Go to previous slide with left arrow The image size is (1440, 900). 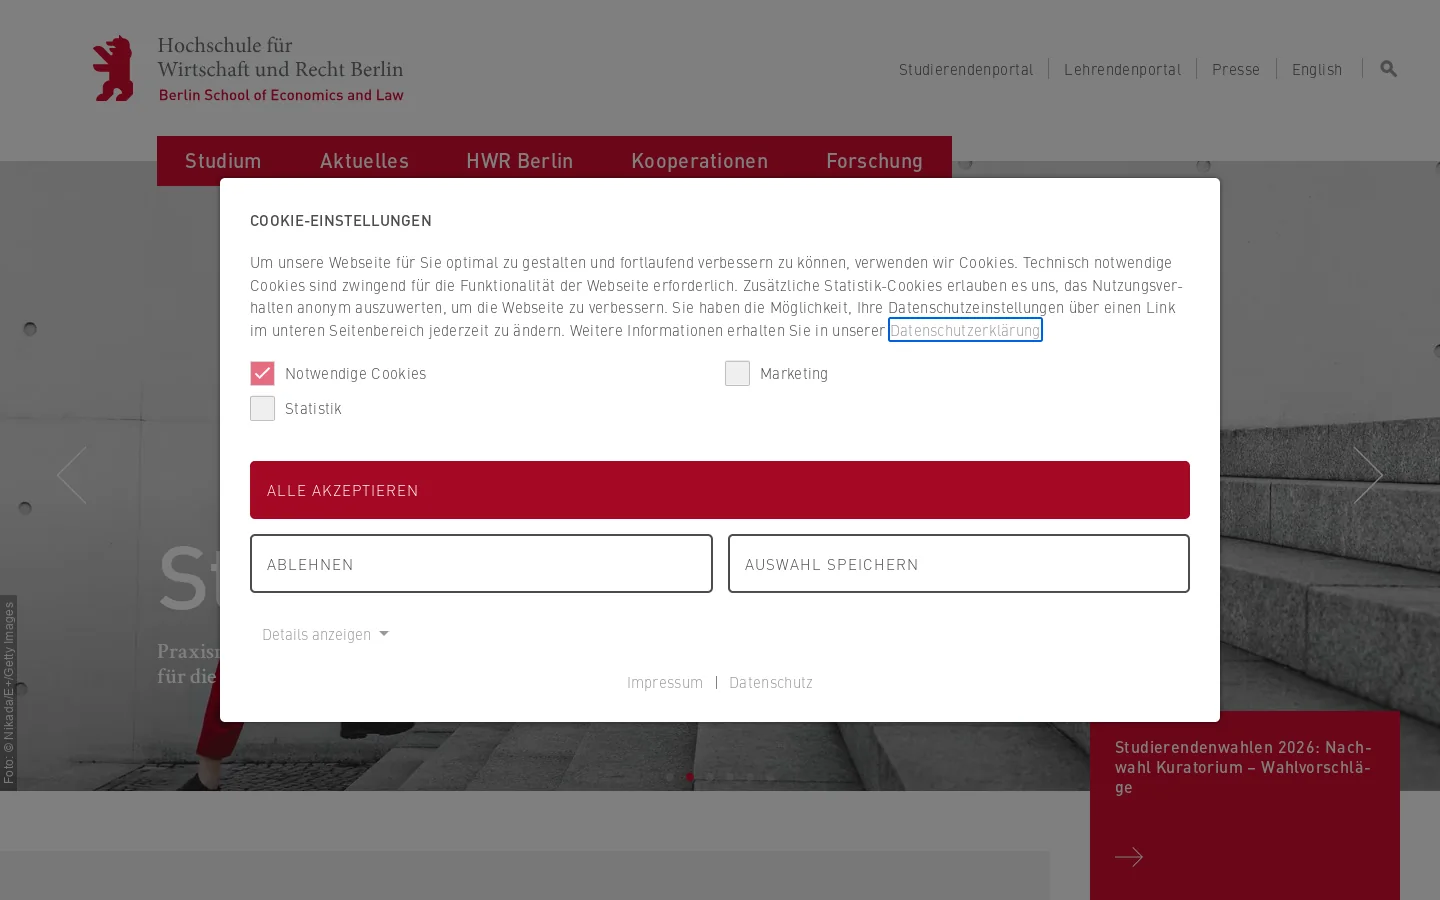72,475
